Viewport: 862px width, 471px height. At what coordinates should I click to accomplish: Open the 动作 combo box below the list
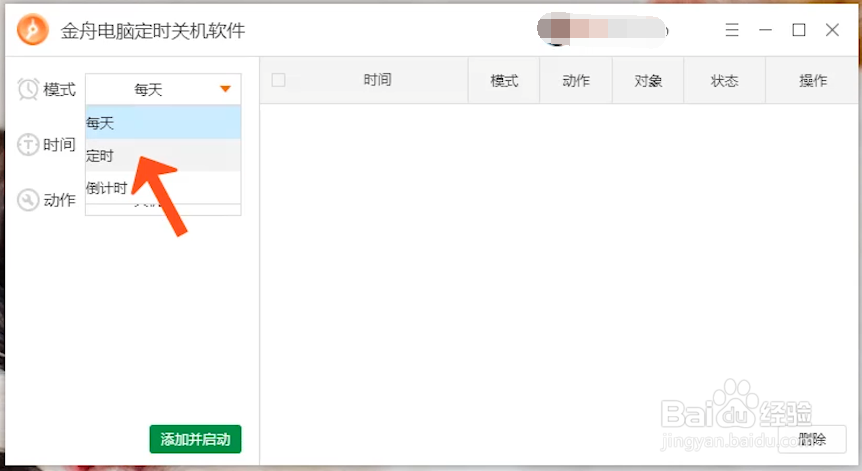[163, 210]
